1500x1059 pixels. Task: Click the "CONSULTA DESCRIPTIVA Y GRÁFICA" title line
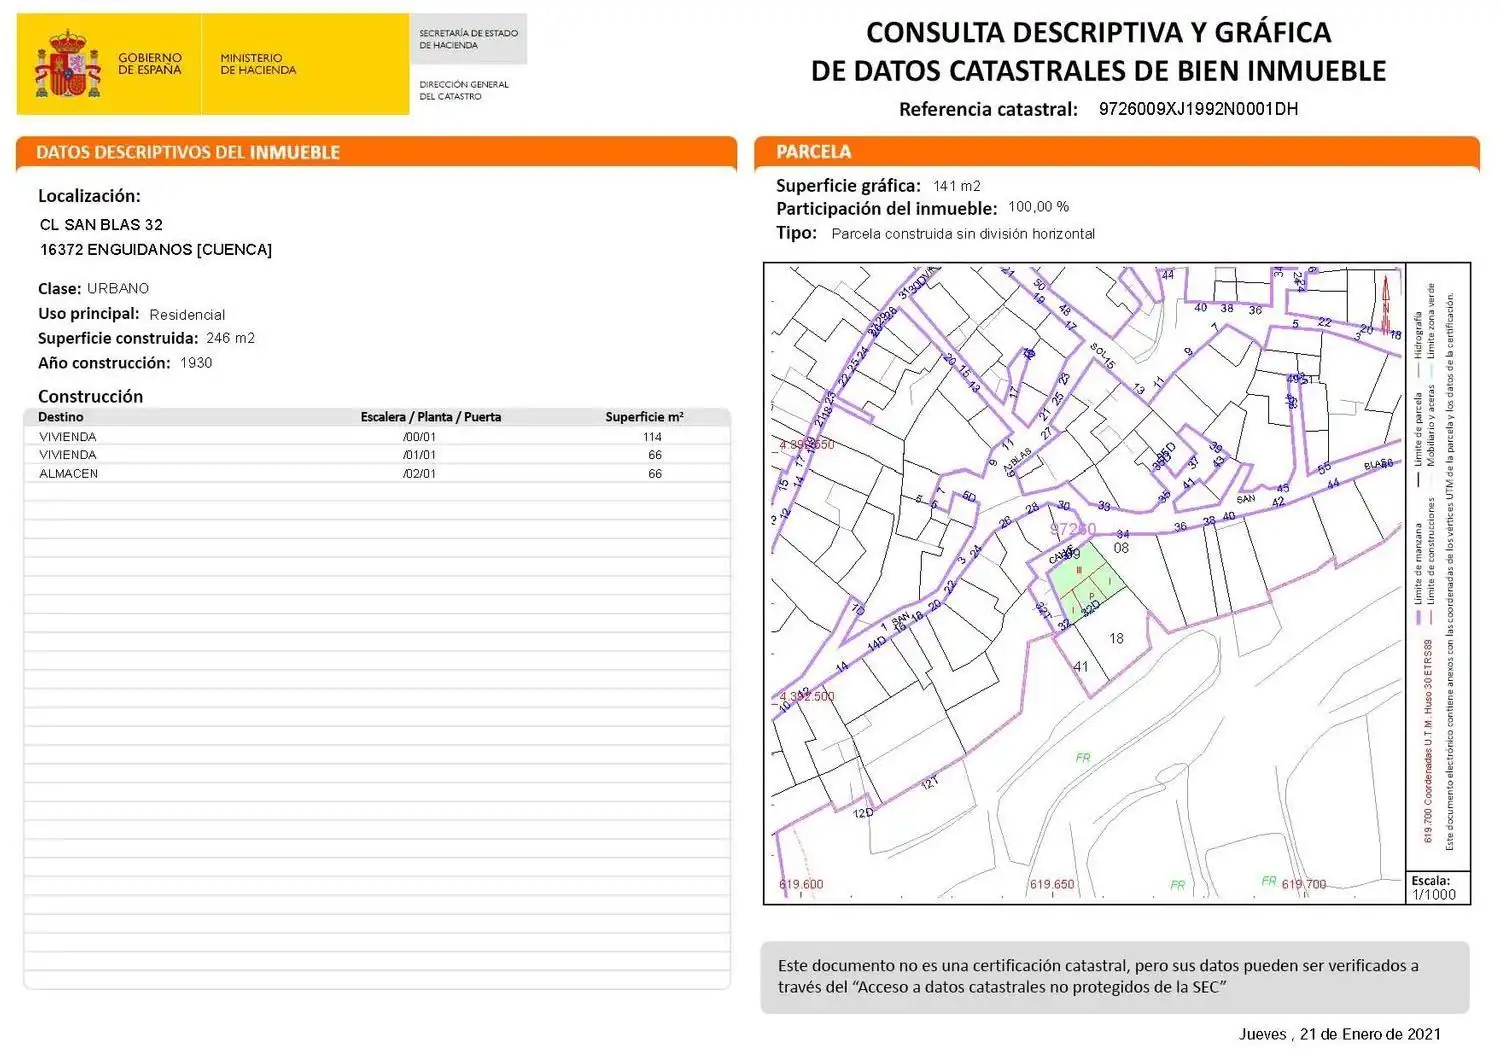coord(1098,32)
